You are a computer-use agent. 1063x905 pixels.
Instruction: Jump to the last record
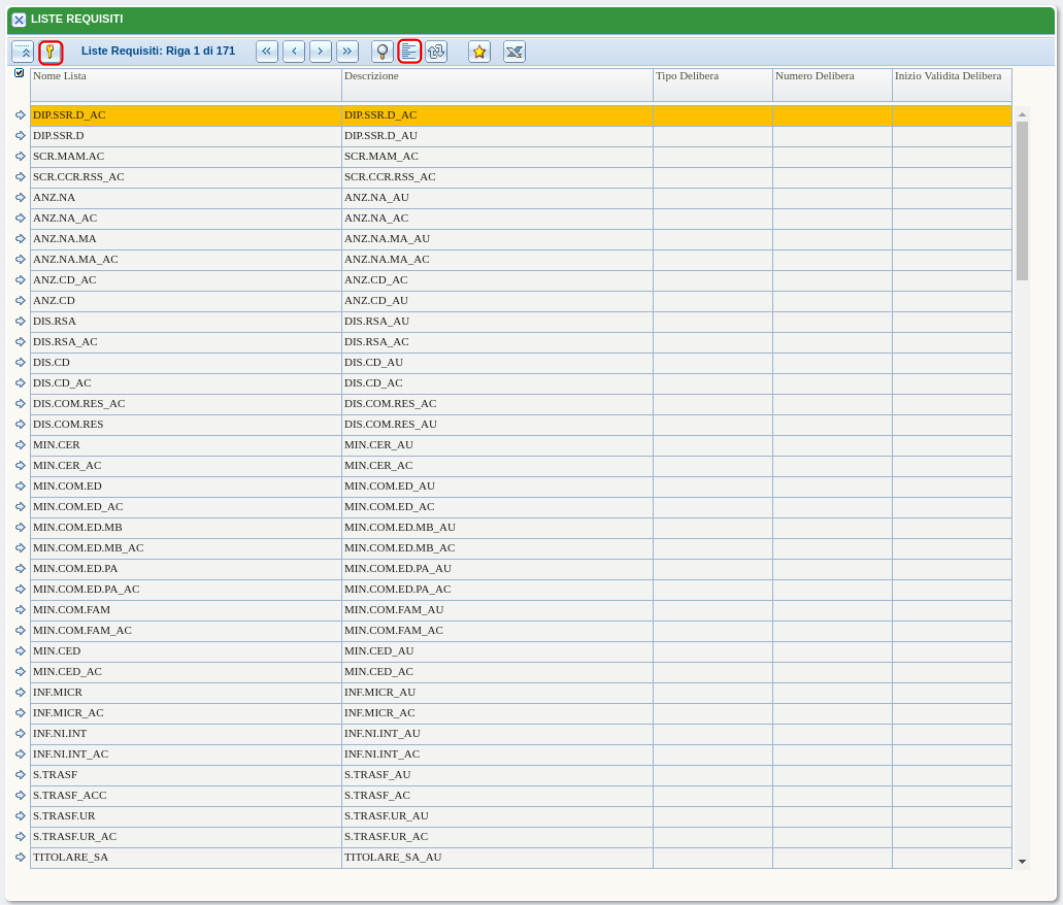(x=347, y=52)
